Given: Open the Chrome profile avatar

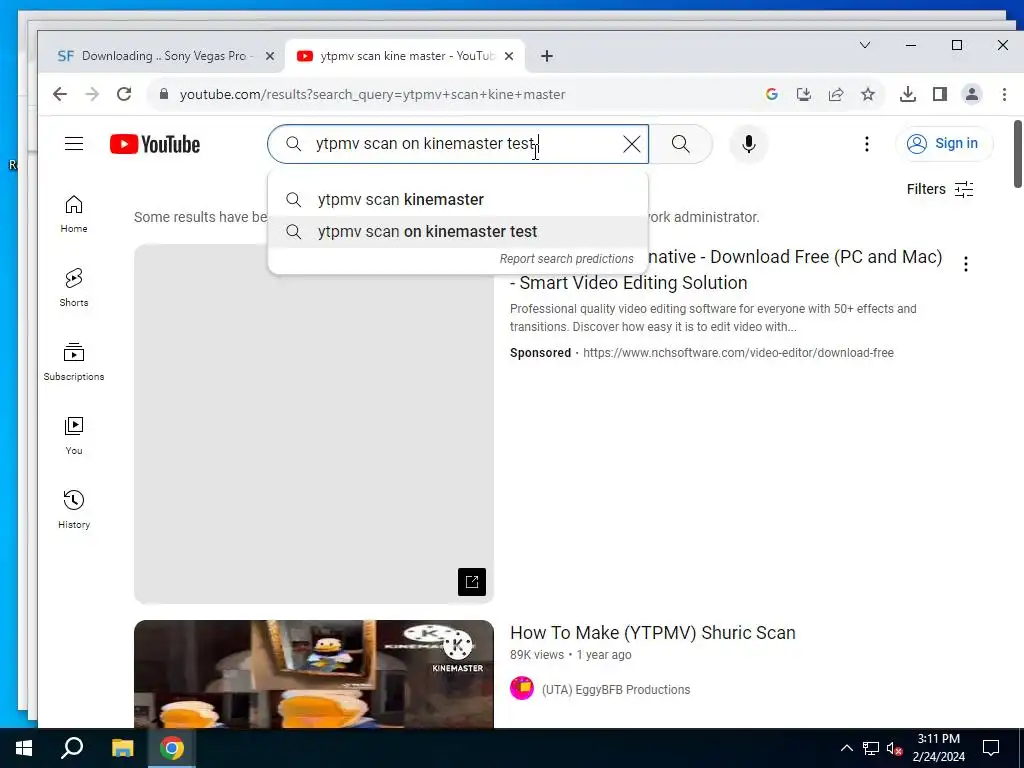Looking at the screenshot, I should click(x=972, y=94).
